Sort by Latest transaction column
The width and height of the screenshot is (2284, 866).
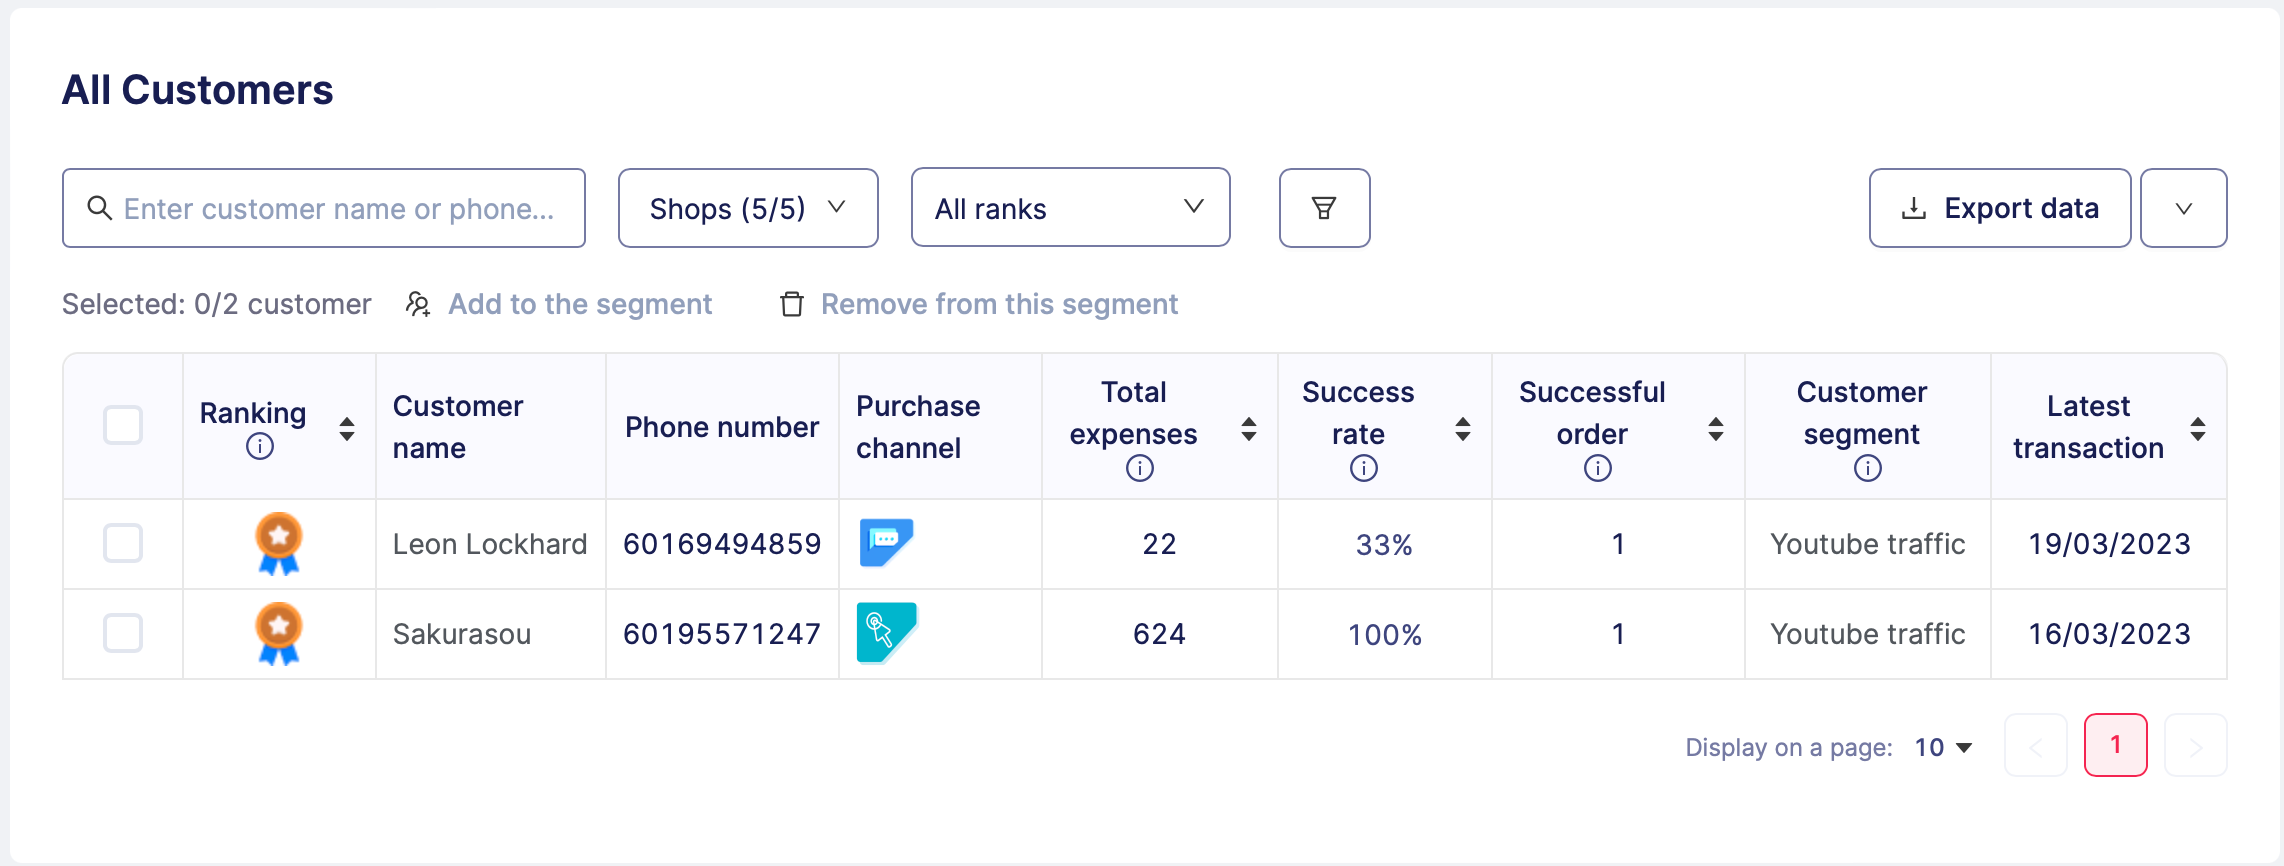click(2197, 429)
